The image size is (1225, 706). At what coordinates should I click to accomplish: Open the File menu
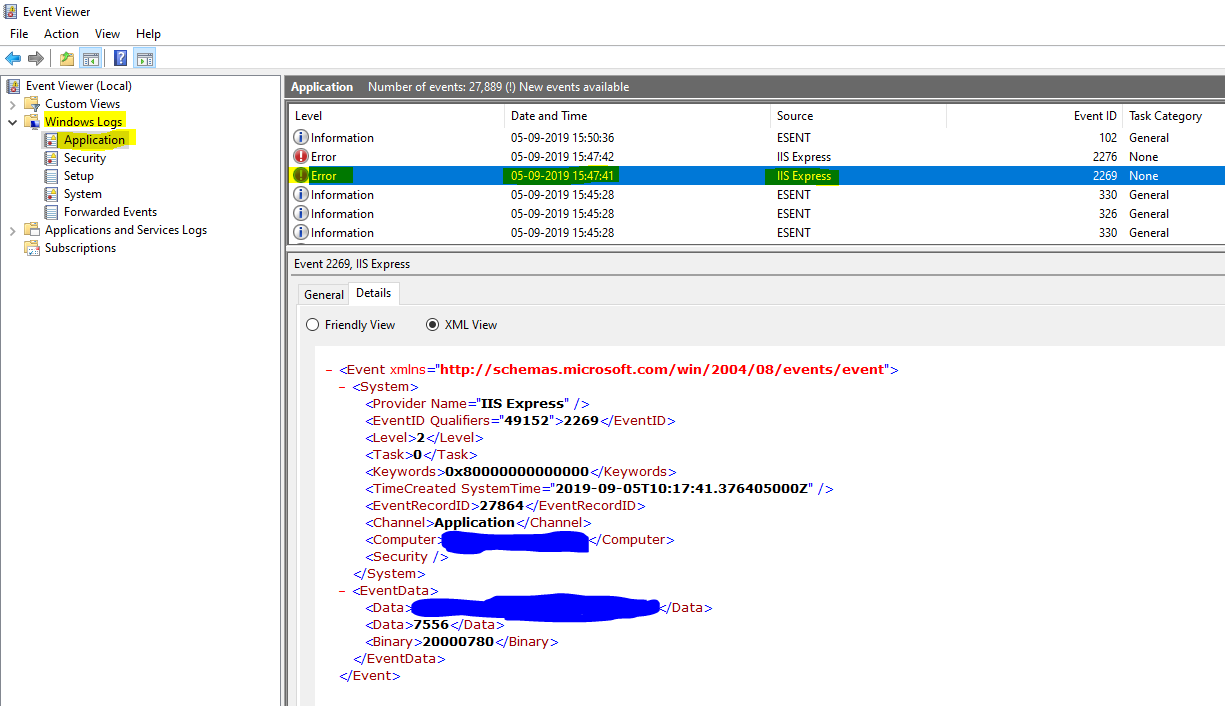pyautogui.click(x=19, y=34)
